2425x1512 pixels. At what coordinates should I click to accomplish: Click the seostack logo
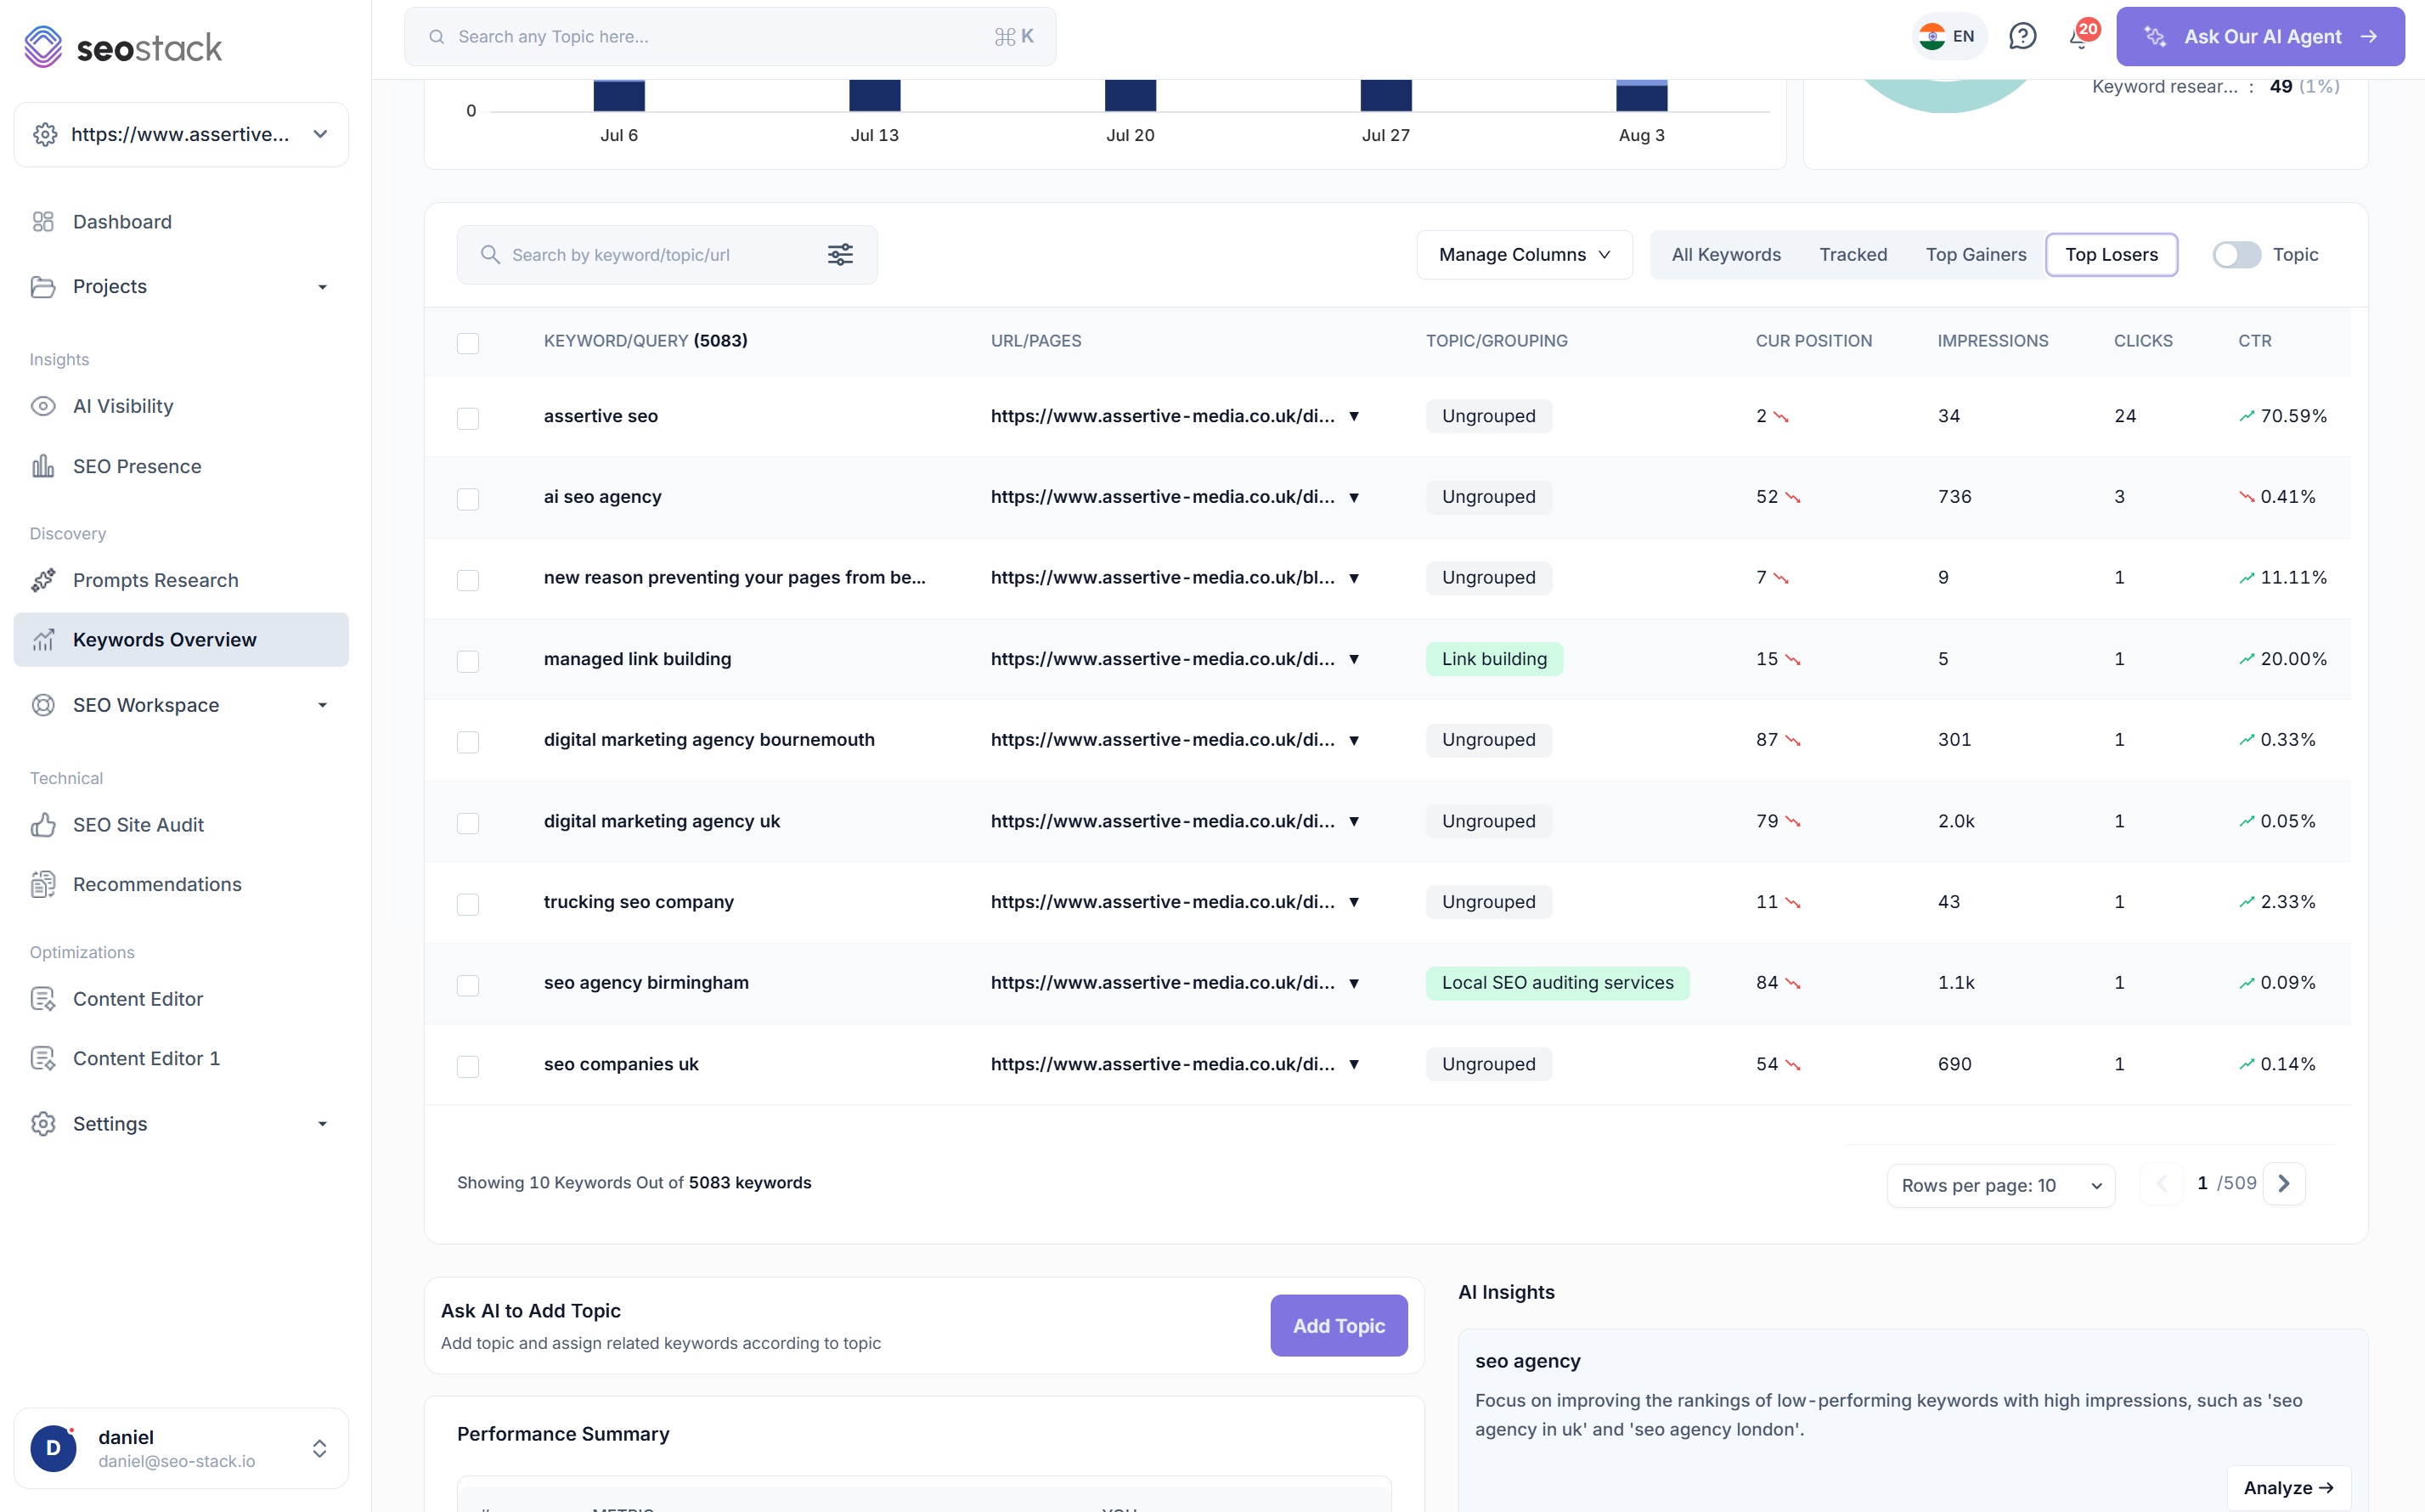tap(123, 46)
